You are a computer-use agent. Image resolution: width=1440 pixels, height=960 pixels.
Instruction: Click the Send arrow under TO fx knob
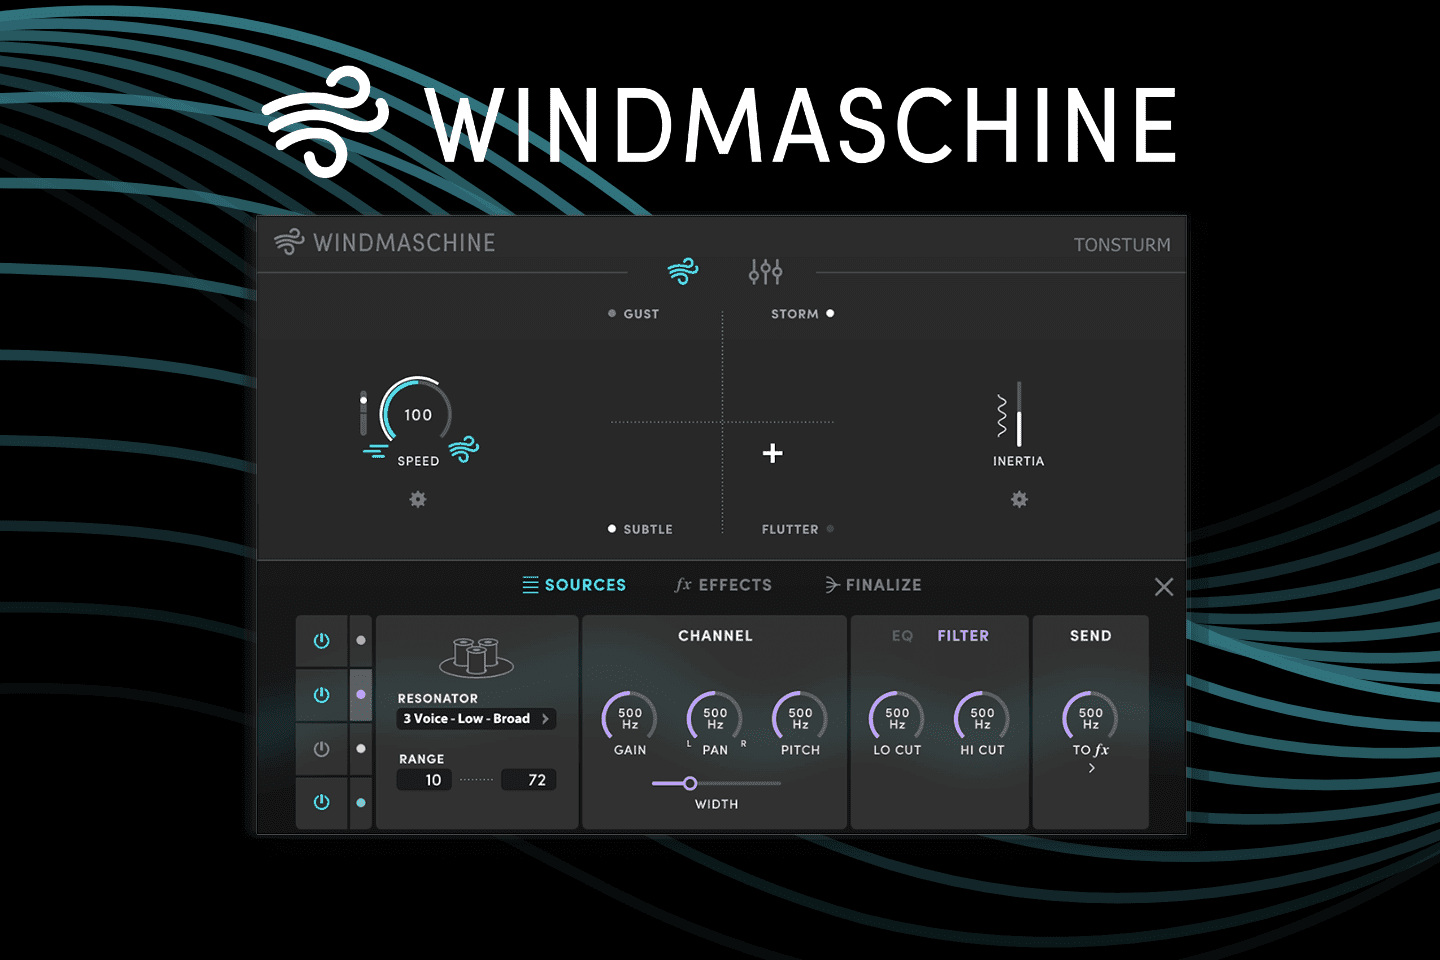pyautogui.click(x=1091, y=767)
